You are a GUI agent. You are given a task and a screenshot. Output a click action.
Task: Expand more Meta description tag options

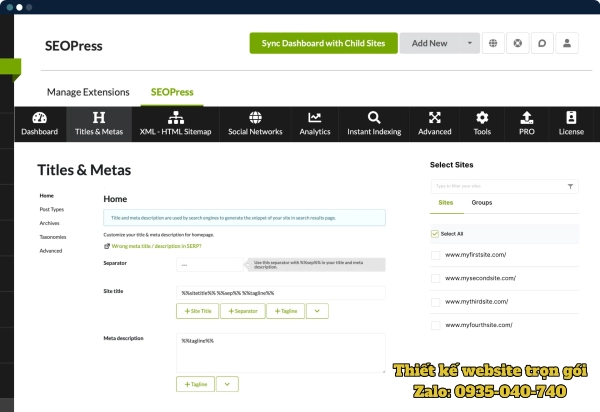click(x=227, y=384)
